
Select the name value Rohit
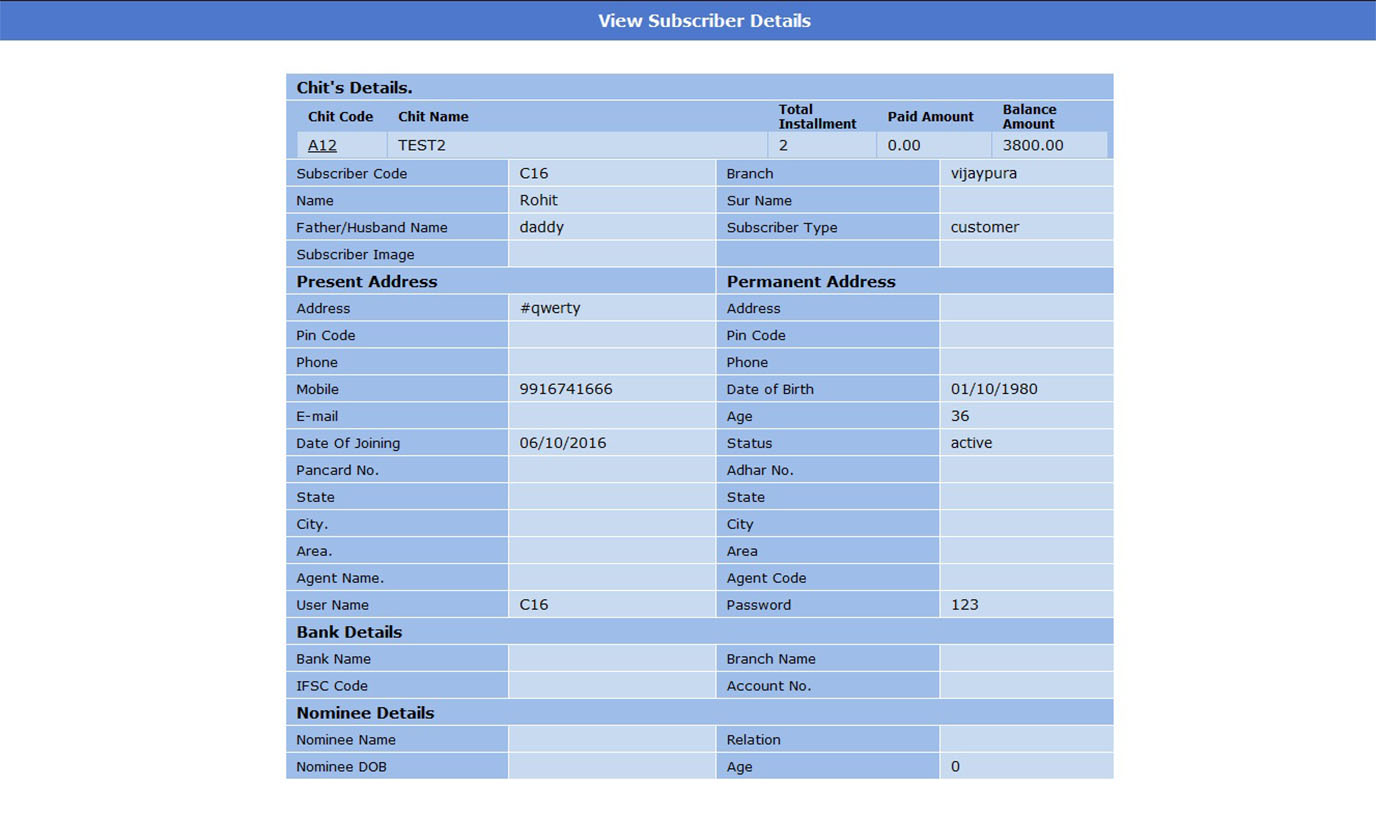click(539, 200)
